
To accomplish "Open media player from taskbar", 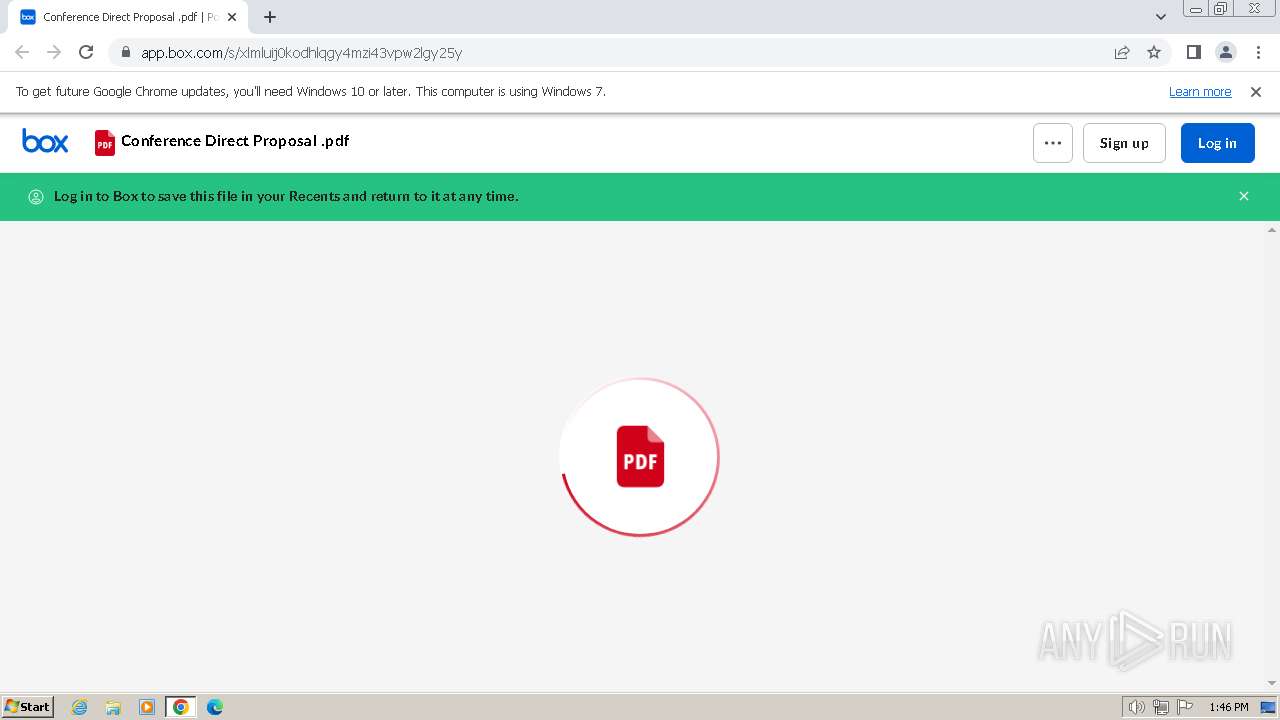I will 147,707.
